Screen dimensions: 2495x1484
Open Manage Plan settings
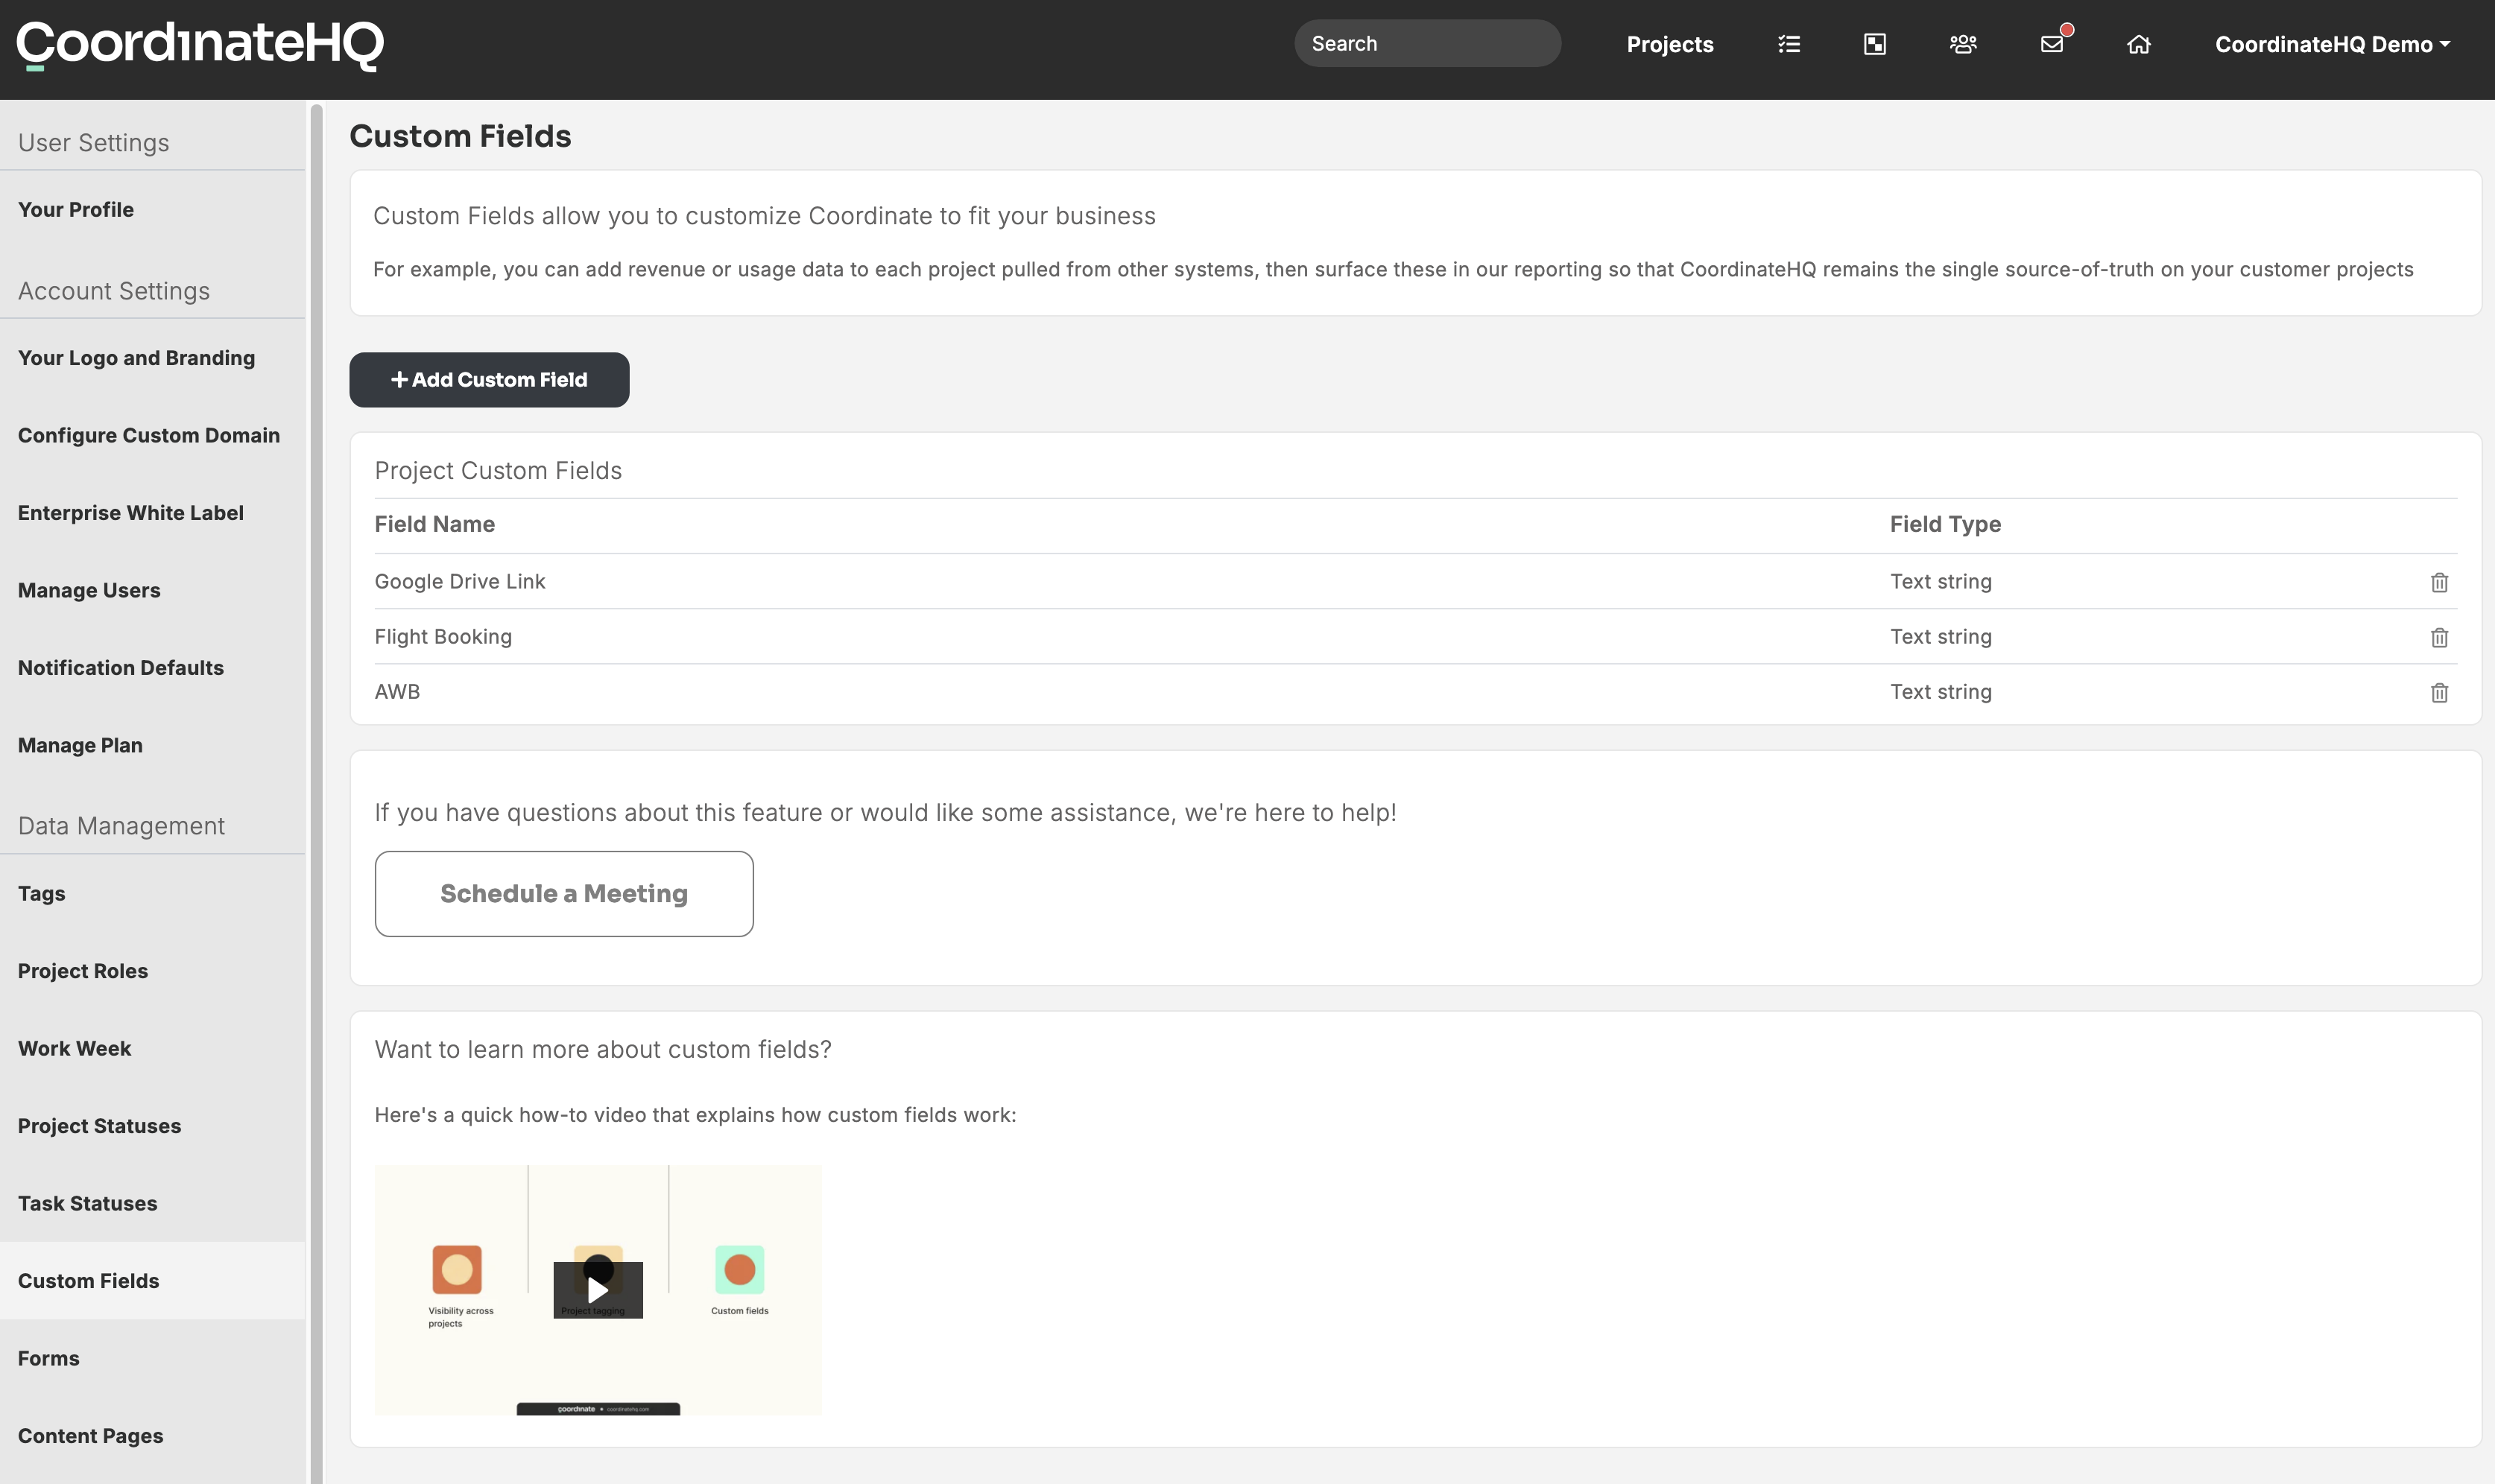[x=80, y=745]
